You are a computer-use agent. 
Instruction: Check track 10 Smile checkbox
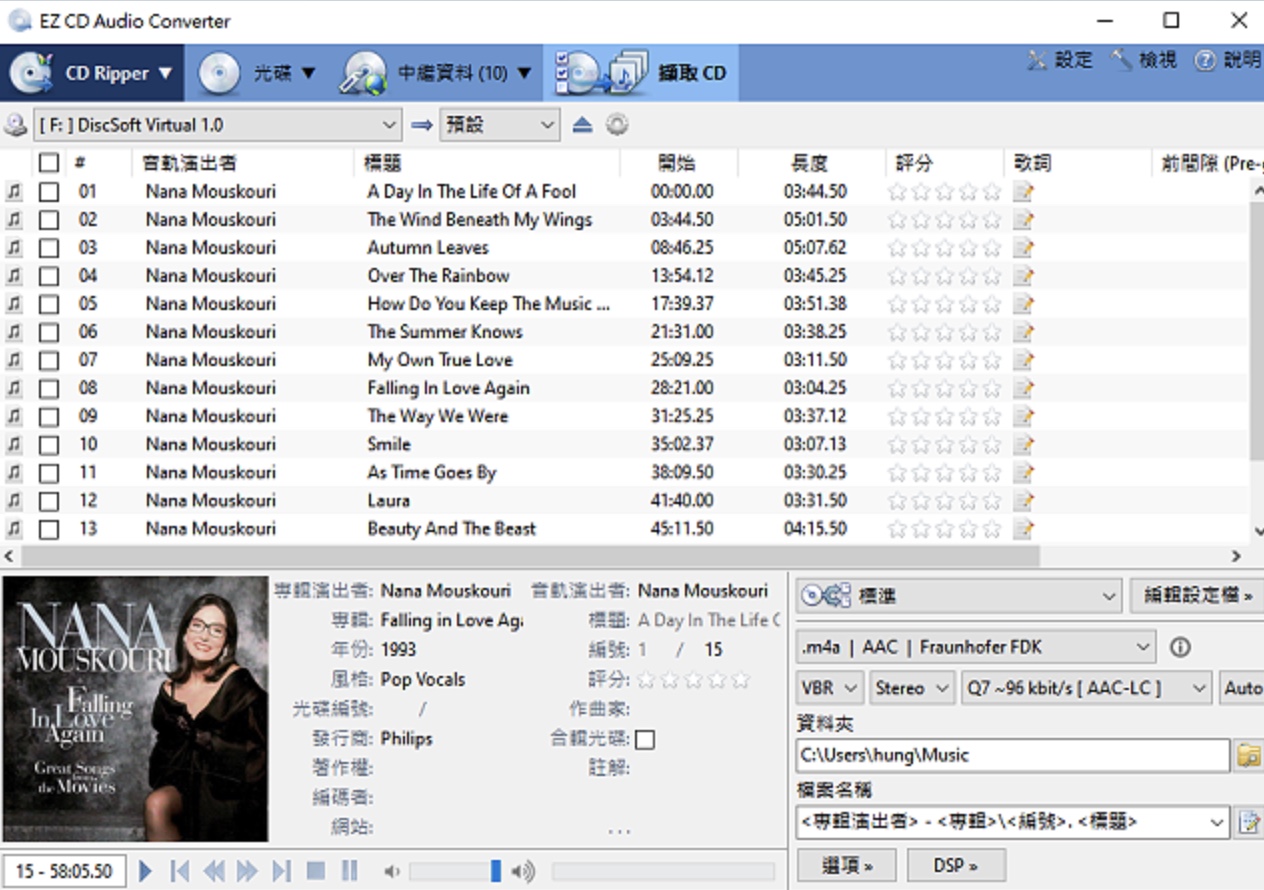pos(49,444)
